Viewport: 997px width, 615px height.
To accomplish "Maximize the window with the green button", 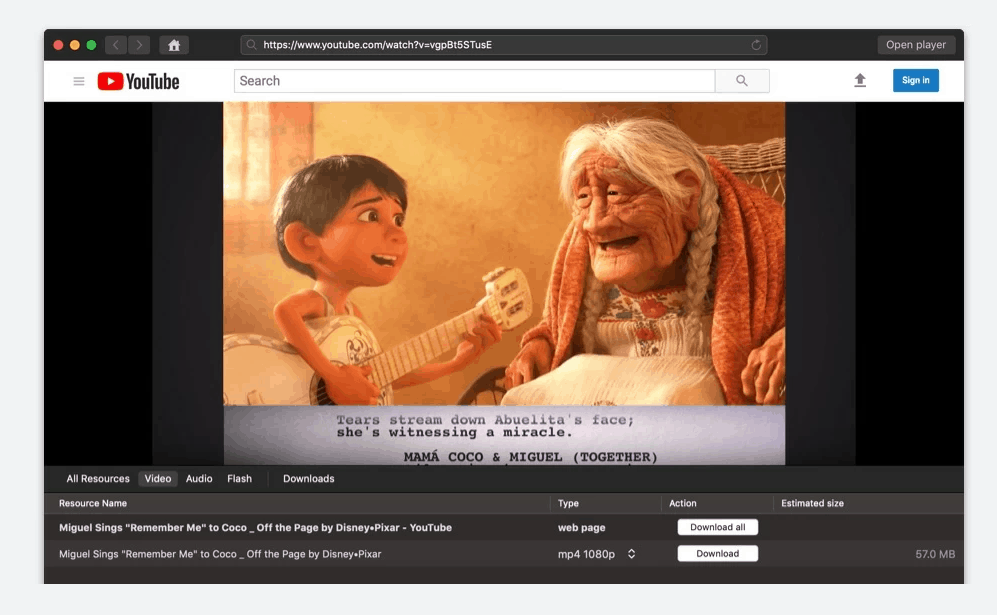I will [92, 45].
